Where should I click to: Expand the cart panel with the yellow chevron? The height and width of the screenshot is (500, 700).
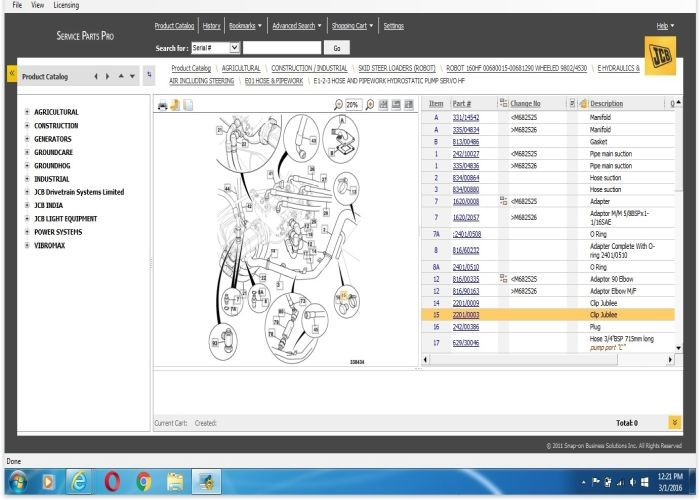(x=675, y=423)
